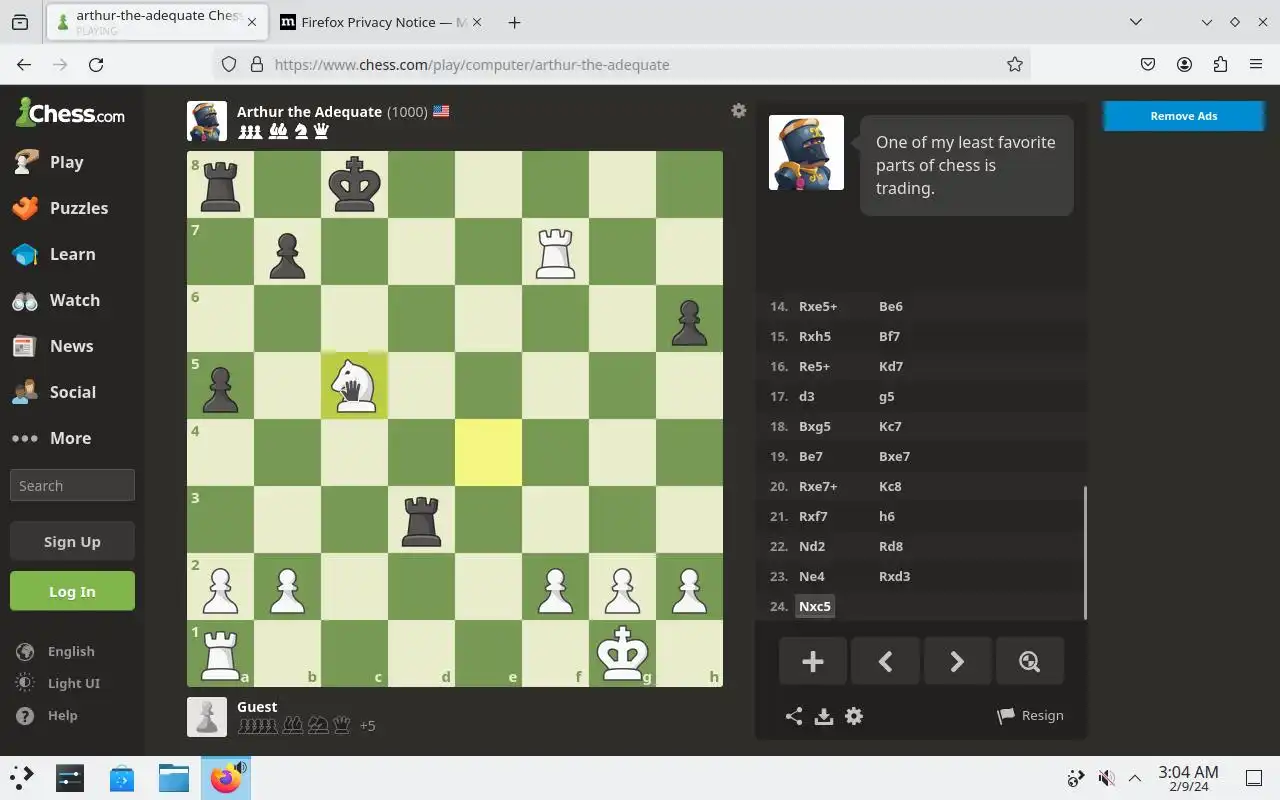Open game panel settings gear

tap(854, 716)
